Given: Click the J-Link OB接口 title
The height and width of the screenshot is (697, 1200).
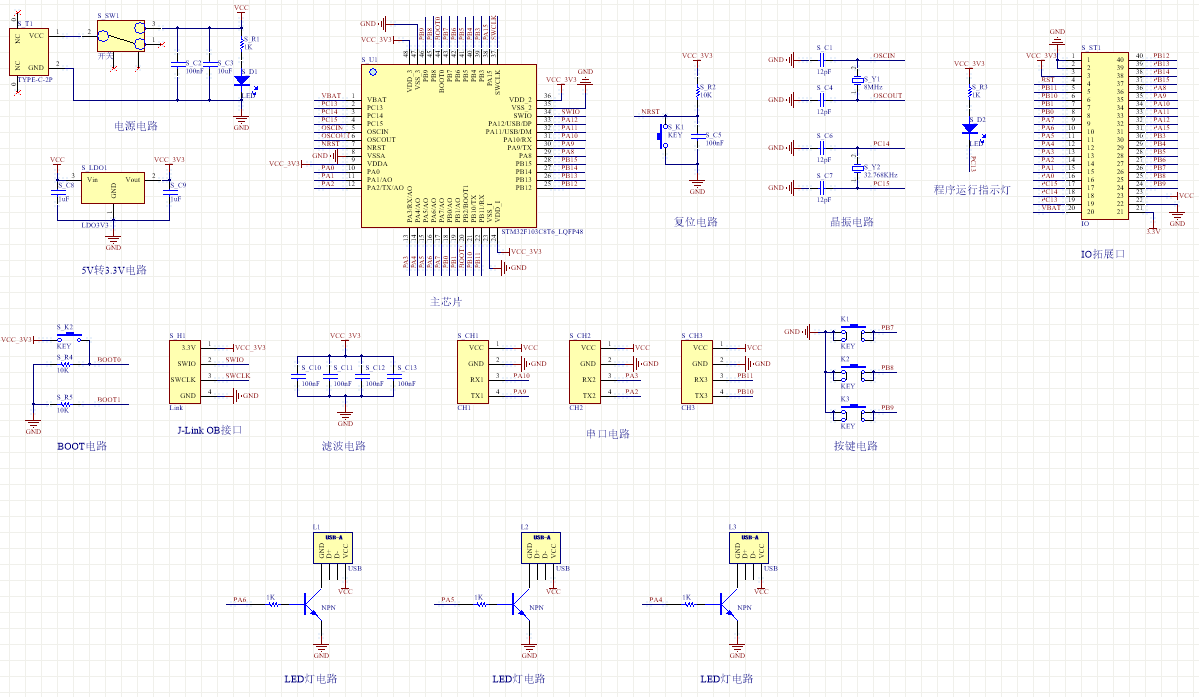Looking at the screenshot, I should pos(209,430).
